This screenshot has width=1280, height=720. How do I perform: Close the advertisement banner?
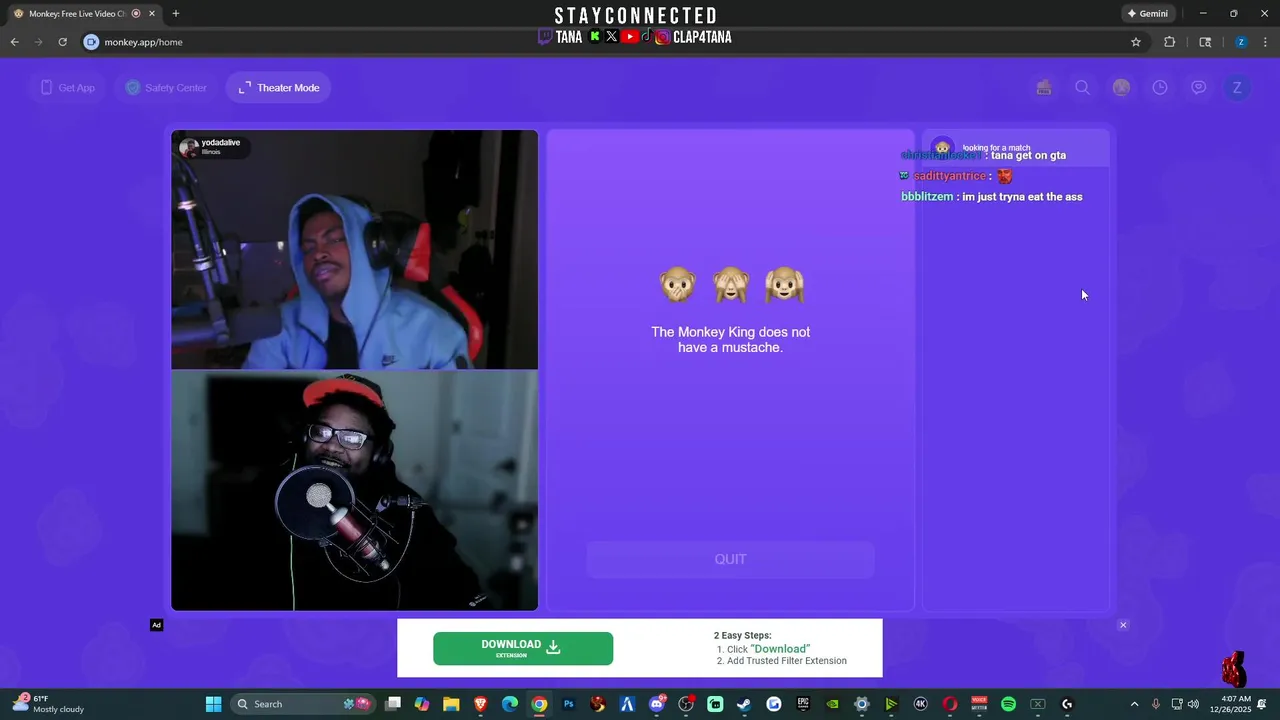coord(1123,625)
